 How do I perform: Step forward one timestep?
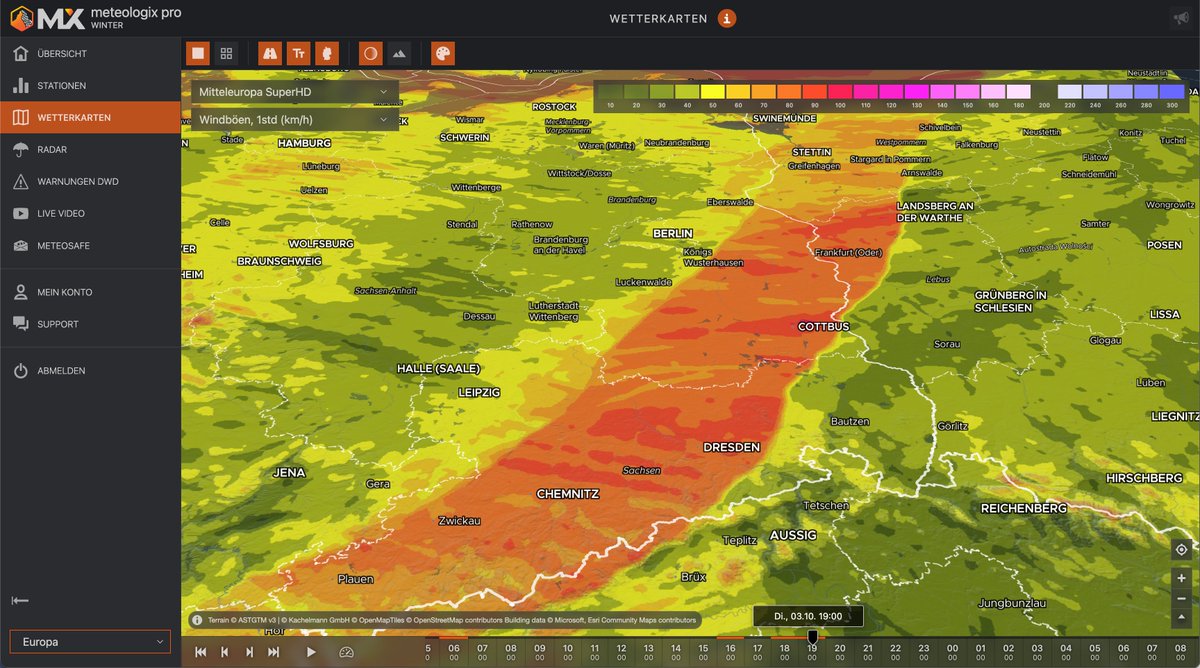(x=249, y=652)
